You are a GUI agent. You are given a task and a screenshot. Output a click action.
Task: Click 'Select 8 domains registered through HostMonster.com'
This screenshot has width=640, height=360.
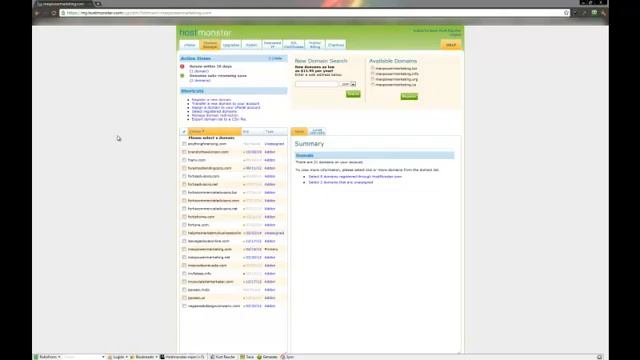tap(355, 177)
